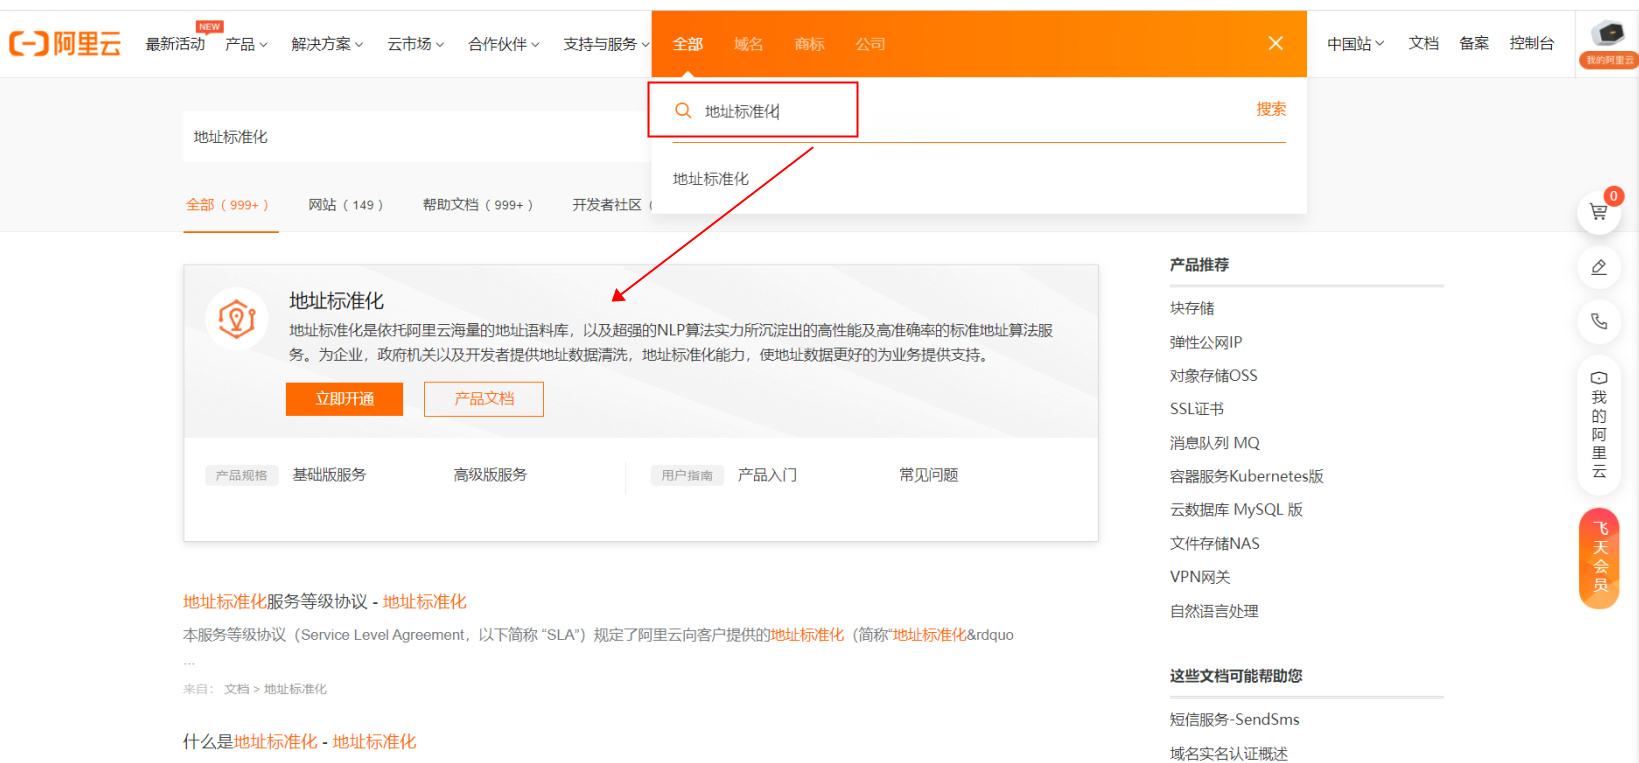The width and height of the screenshot is (1639, 763).
Task: Open the SSL证书 product recommendation
Action: click(x=1197, y=409)
